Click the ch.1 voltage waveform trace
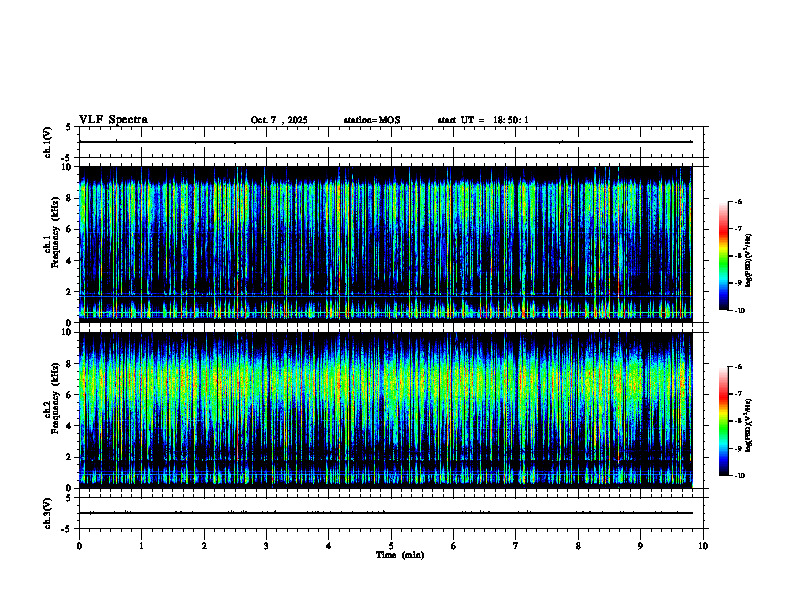This screenshot has height=612, width=792. [x=385, y=142]
